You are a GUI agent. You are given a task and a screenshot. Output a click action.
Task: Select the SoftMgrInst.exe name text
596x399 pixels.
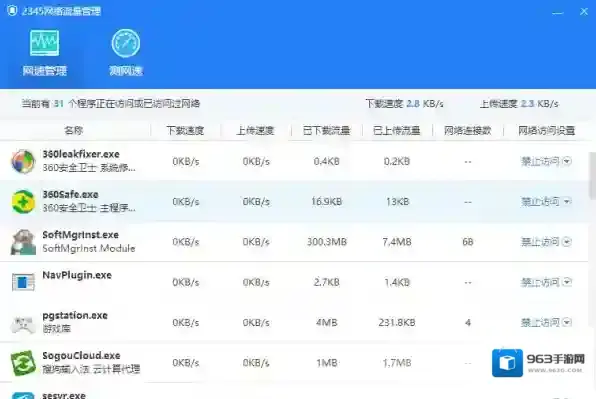(x=81, y=234)
